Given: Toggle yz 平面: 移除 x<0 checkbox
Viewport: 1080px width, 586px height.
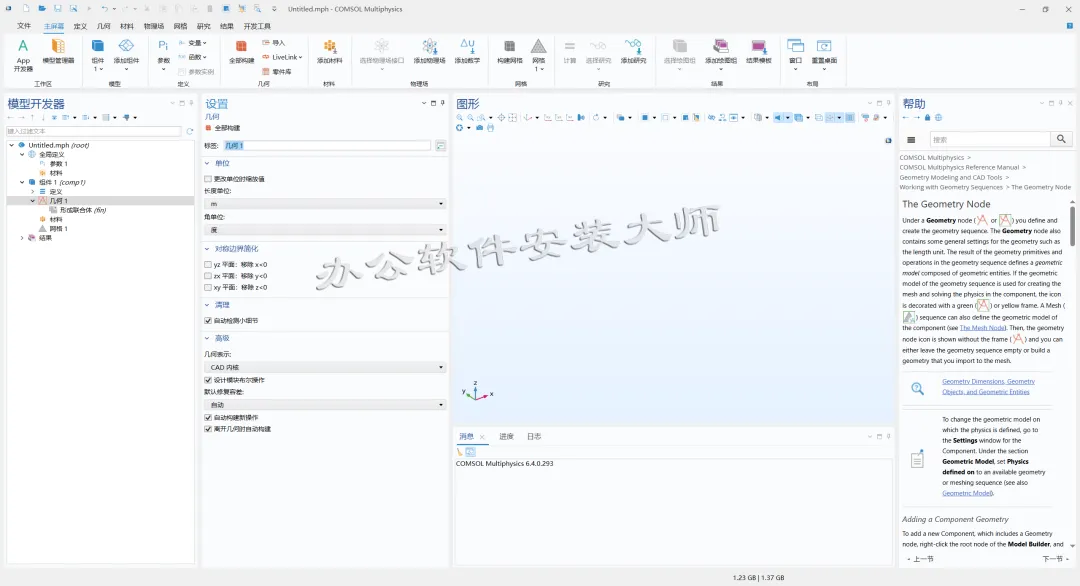Looking at the screenshot, I should (208, 264).
